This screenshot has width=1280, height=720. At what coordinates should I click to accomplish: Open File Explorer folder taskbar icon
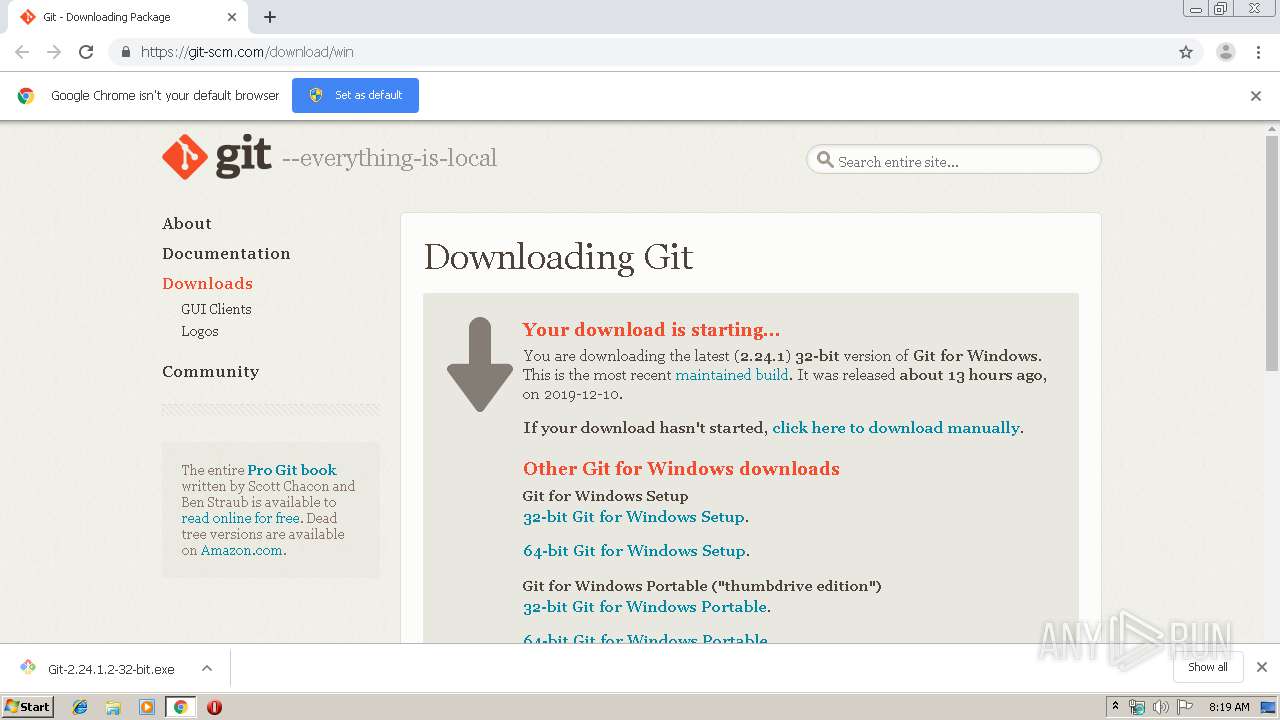point(113,707)
